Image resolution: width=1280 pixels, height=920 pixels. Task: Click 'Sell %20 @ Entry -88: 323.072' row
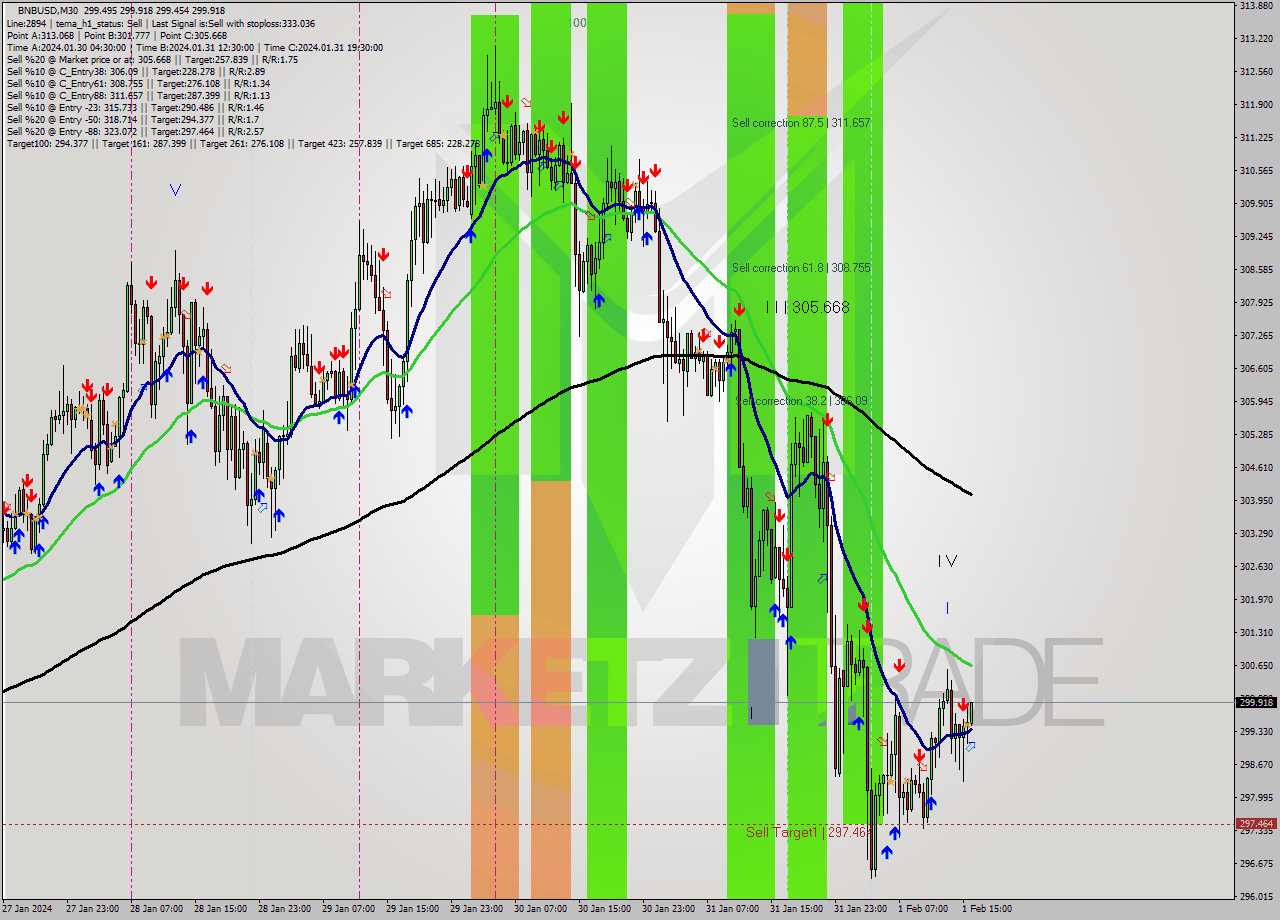(x=135, y=131)
